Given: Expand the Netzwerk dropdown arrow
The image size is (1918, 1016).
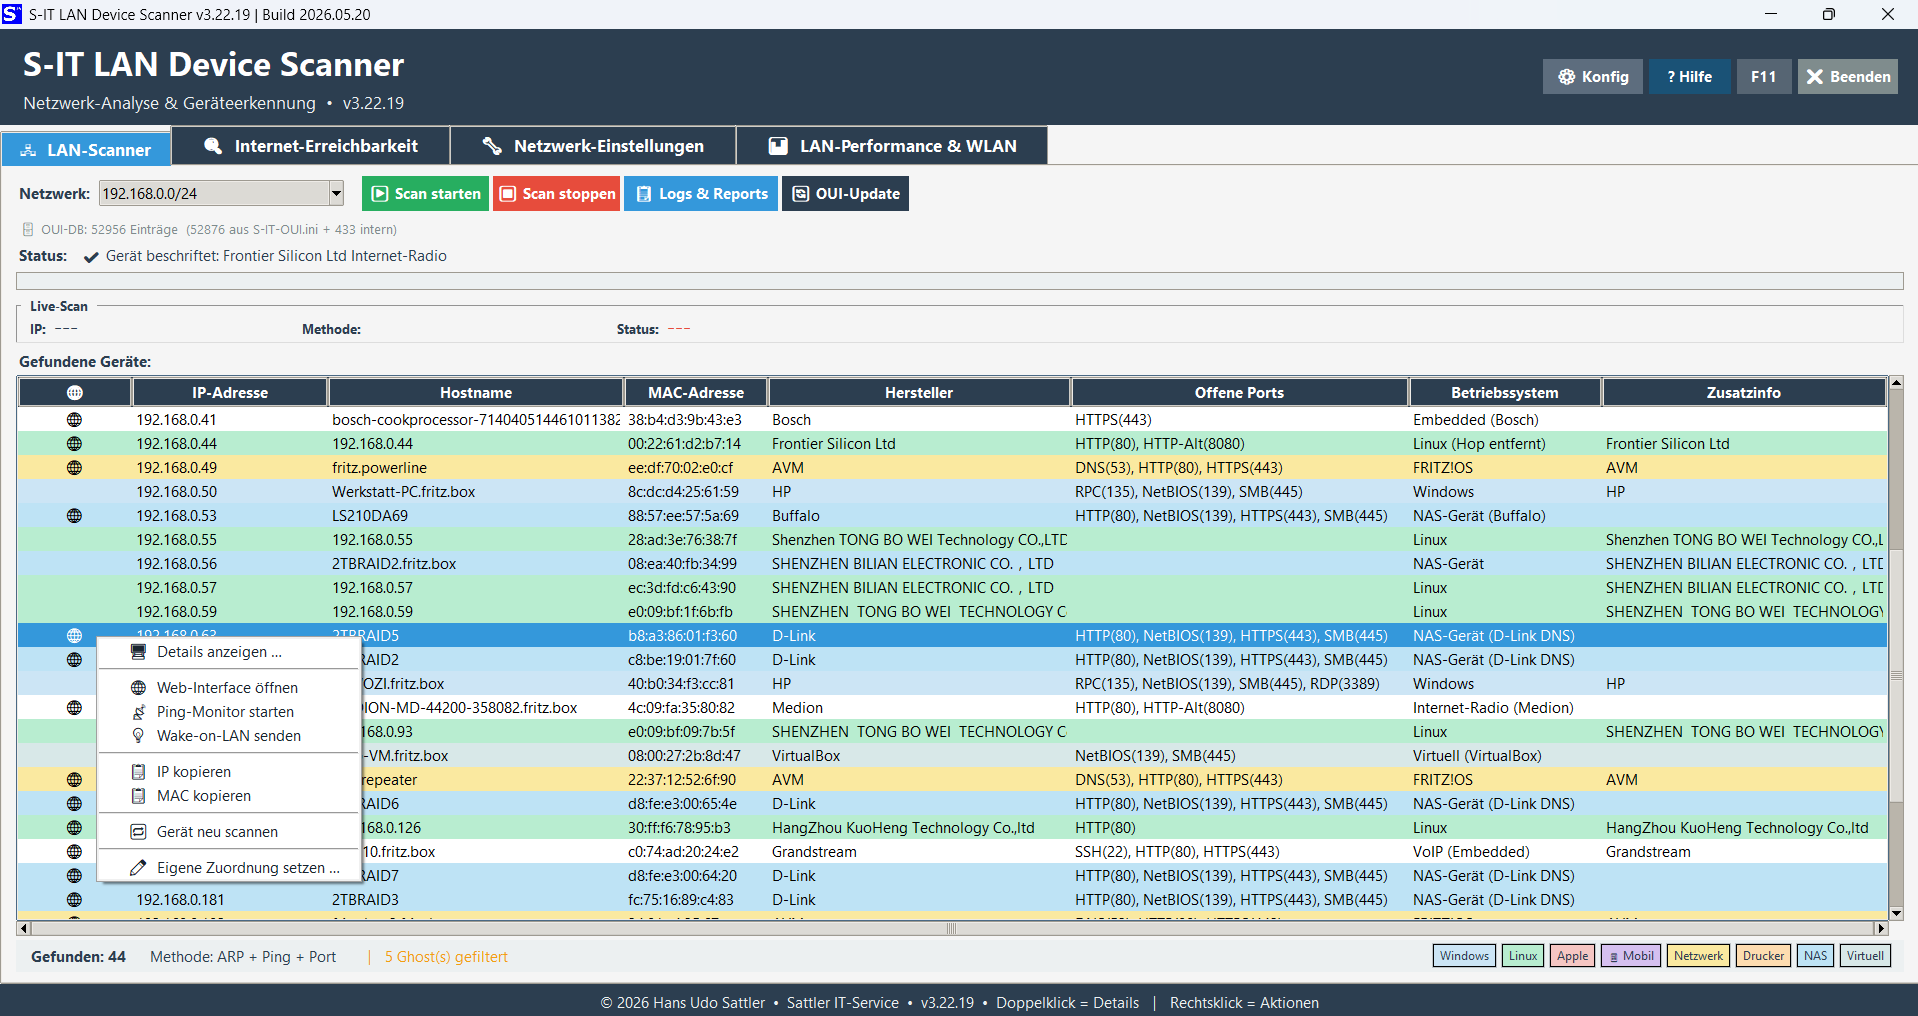Looking at the screenshot, I should (x=336, y=194).
